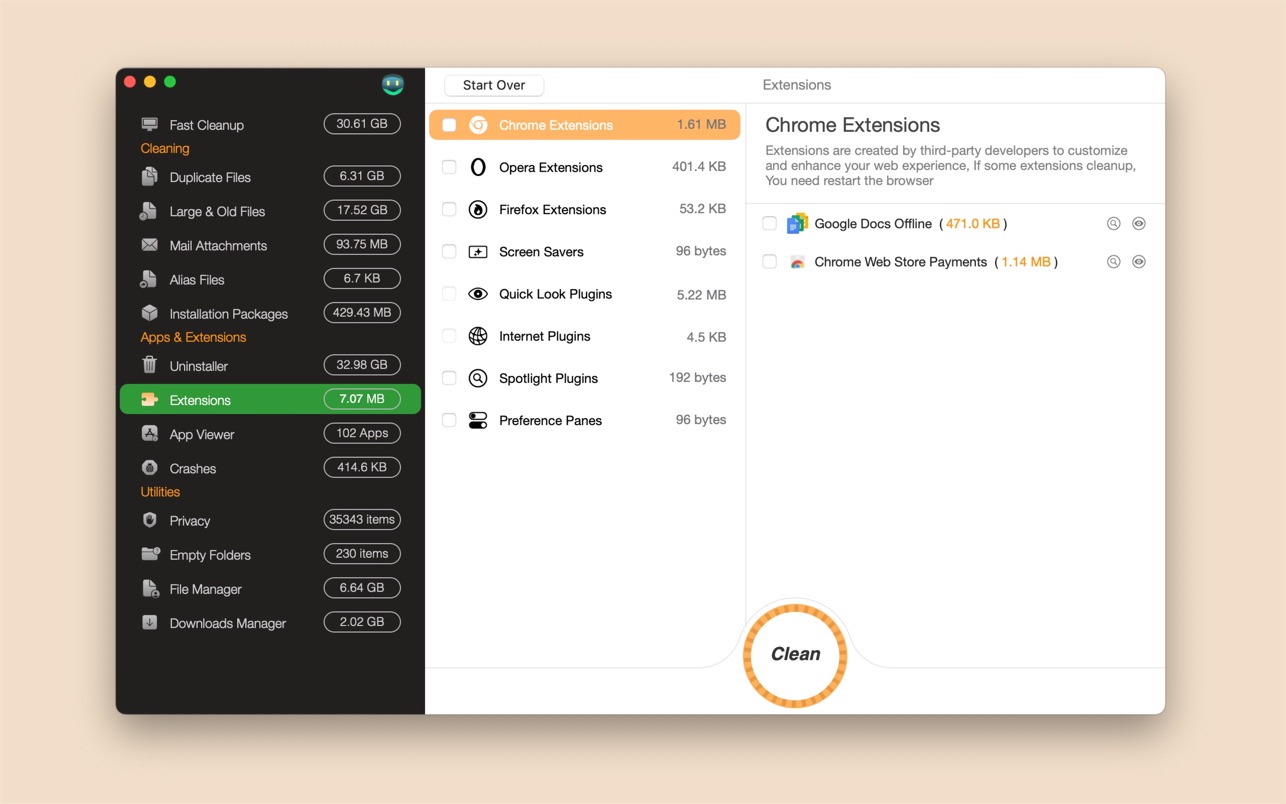Click the Firefox Extensions icon
This screenshot has width=1286, height=804.
pos(478,210)
